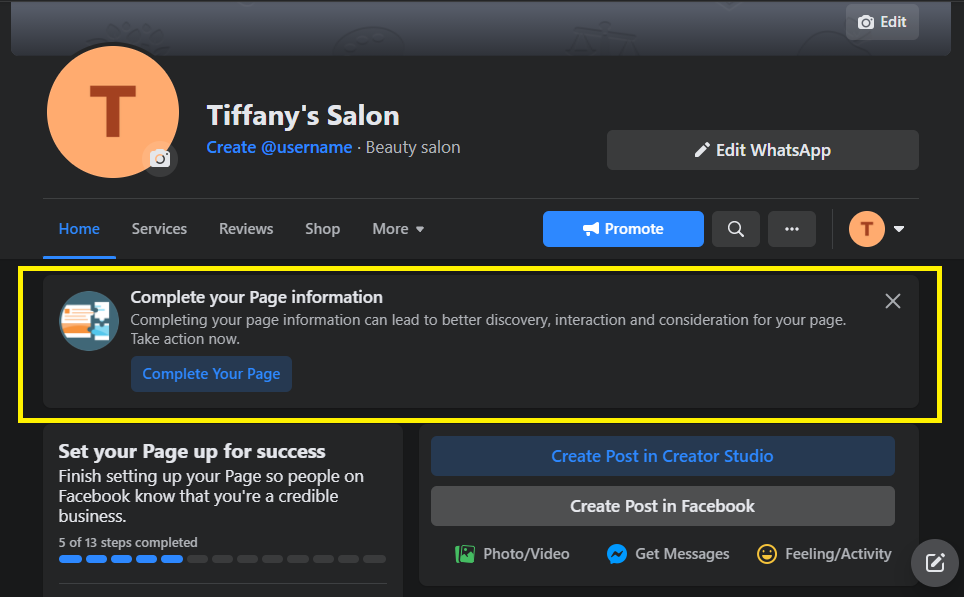Click the '5 of 13 steps completed' text
The image size is (964, 597).
(128, 542)
